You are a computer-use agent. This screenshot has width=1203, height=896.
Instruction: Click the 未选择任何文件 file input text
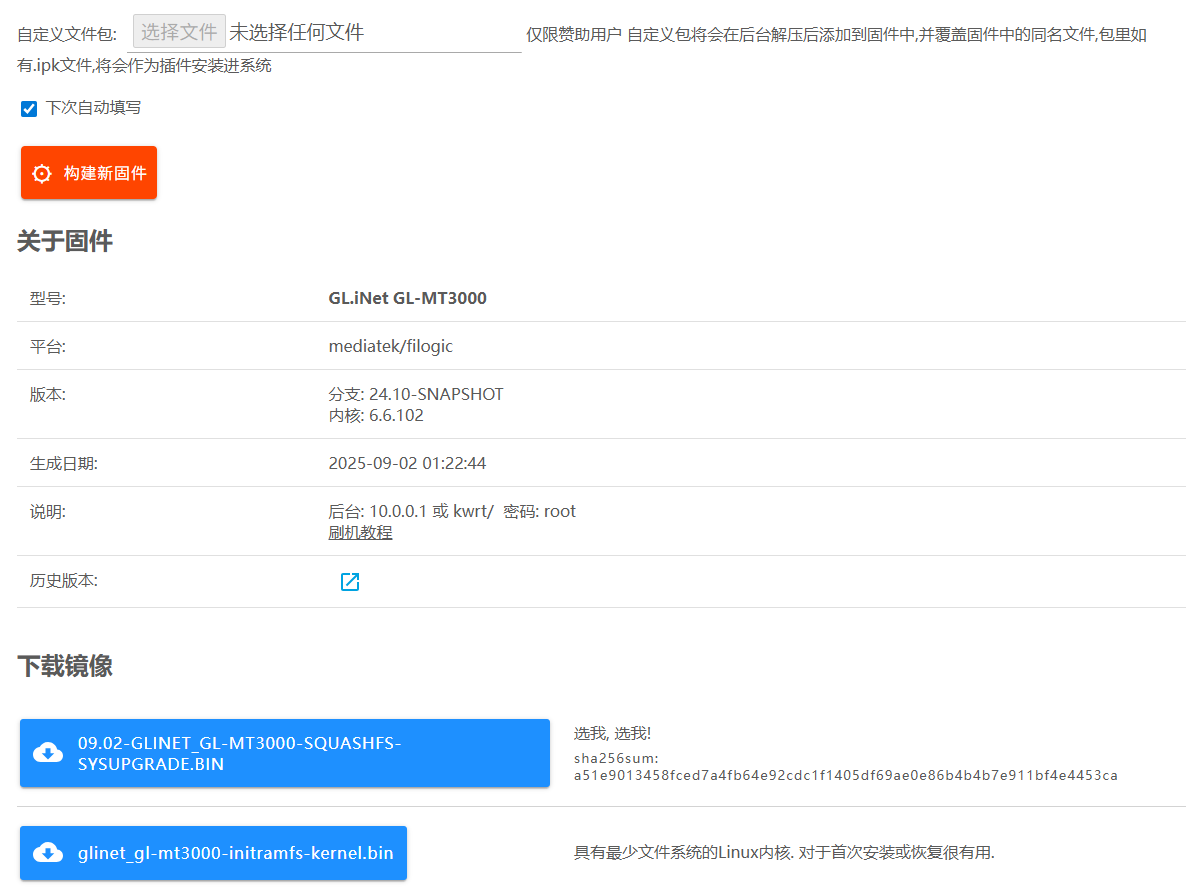[x=296, y=32]
